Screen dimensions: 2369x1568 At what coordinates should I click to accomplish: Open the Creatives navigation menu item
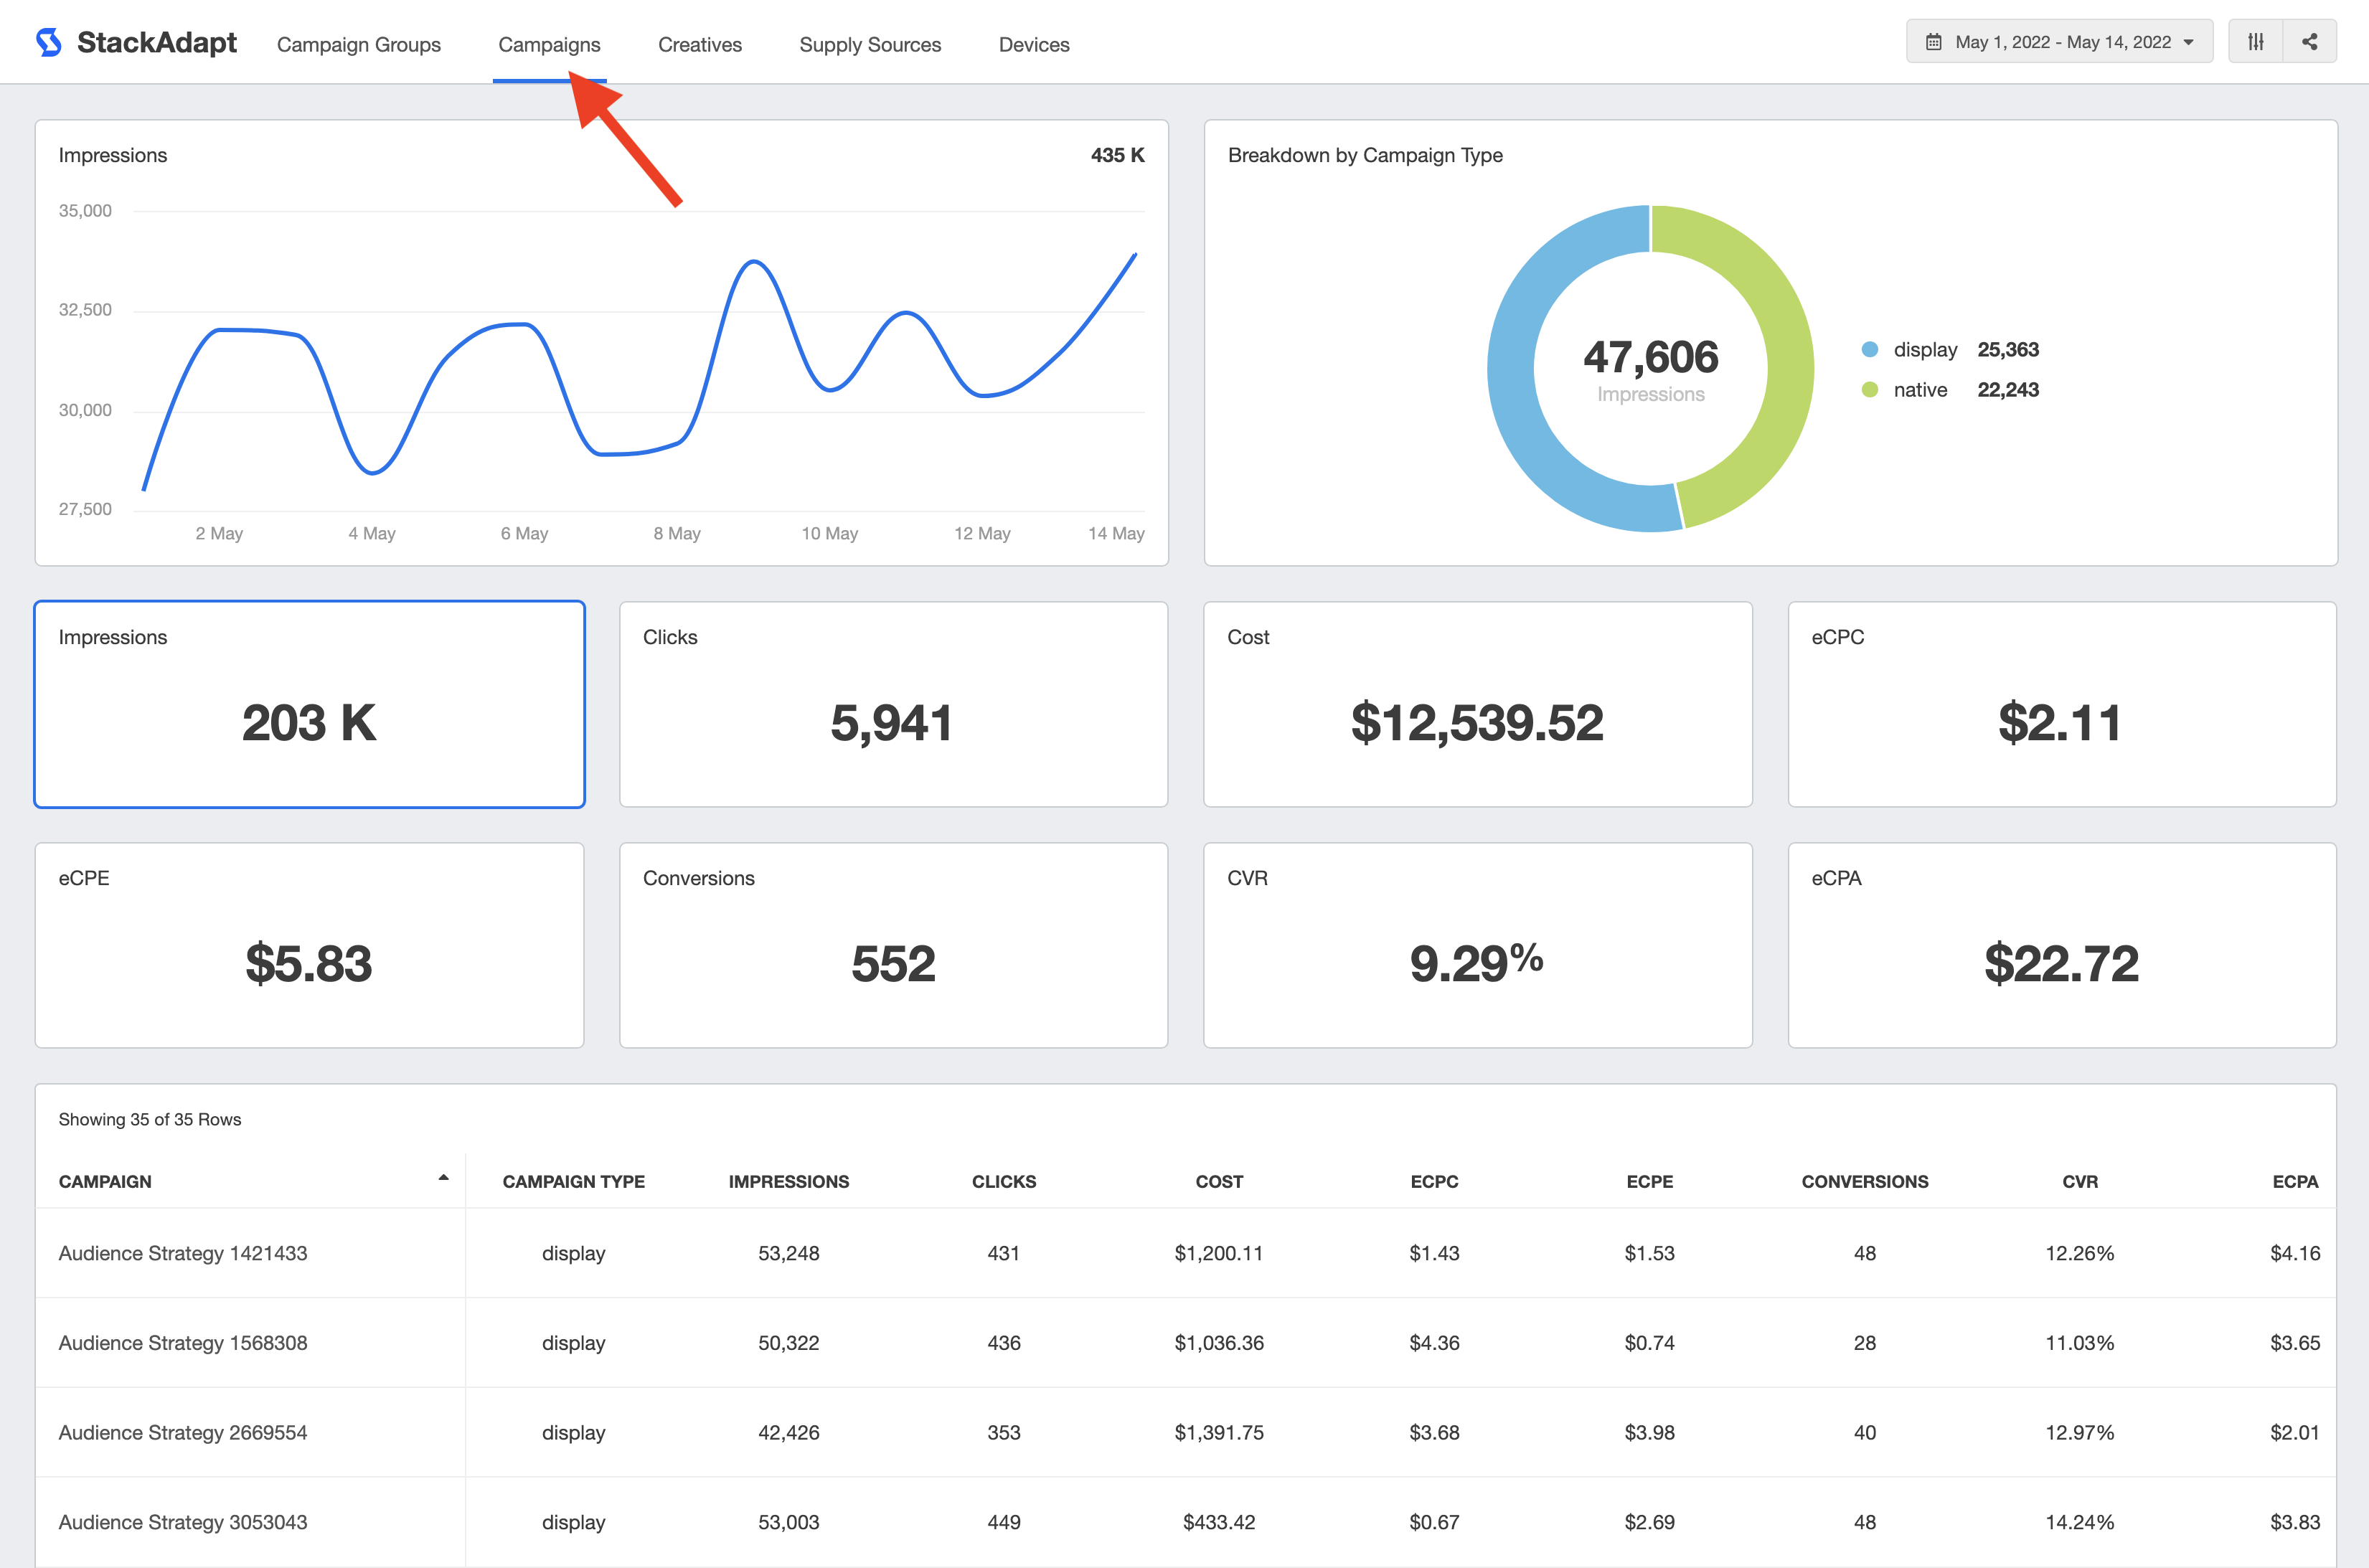tap(697, 42)
